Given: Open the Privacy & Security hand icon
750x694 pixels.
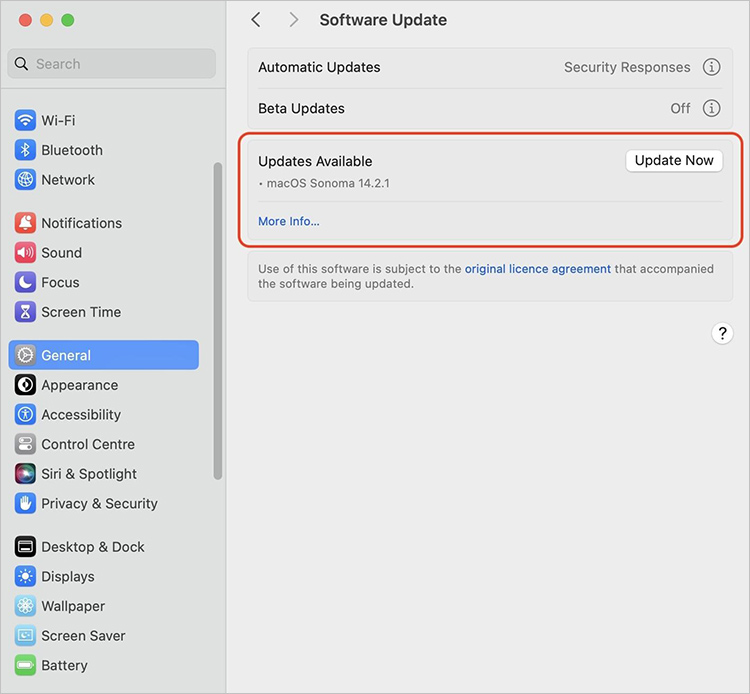Looking at the screenshot, I should [x=25, y=503].
